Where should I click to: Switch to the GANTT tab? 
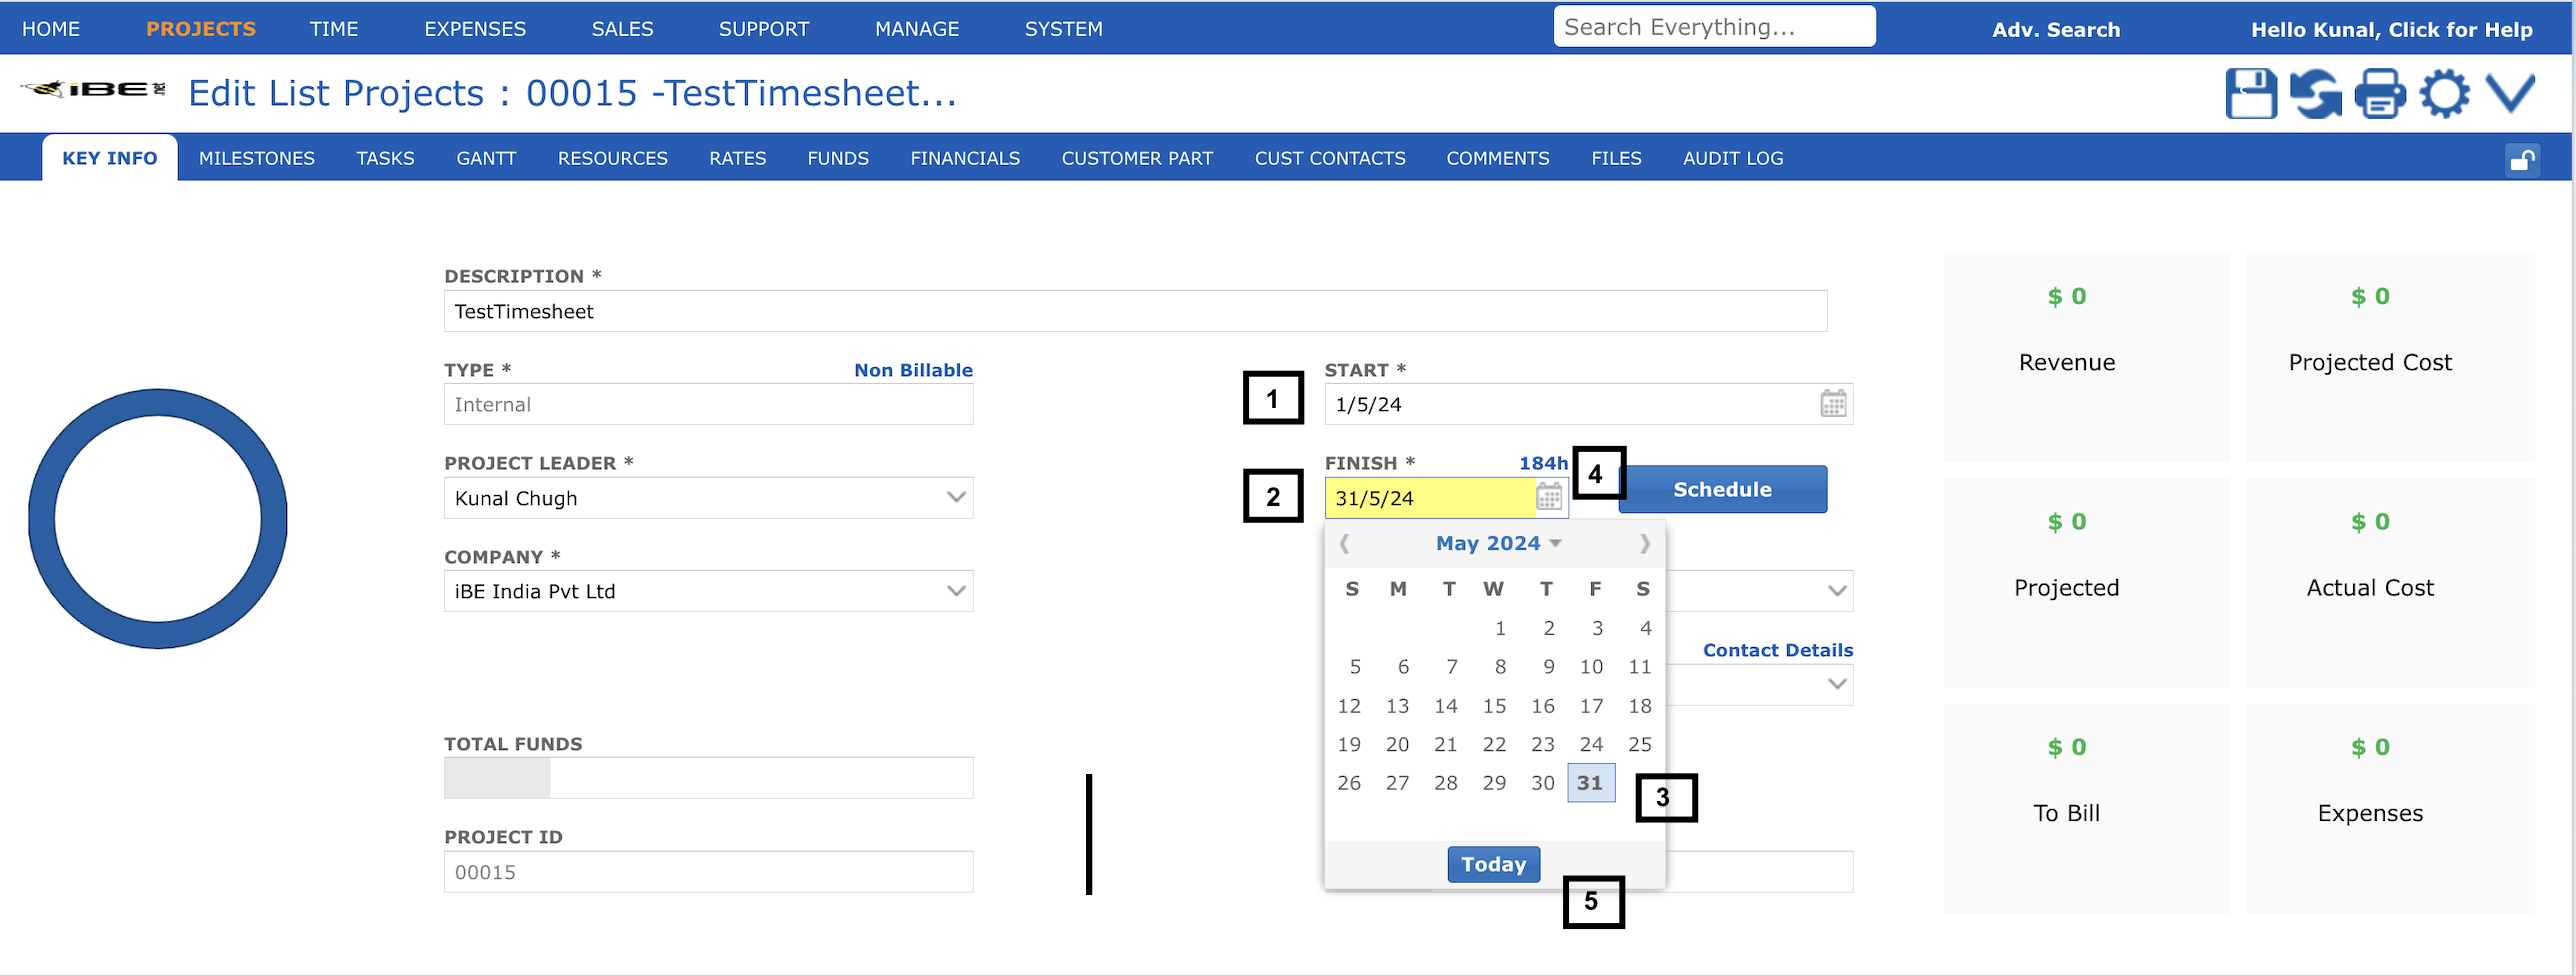[486, 158]
